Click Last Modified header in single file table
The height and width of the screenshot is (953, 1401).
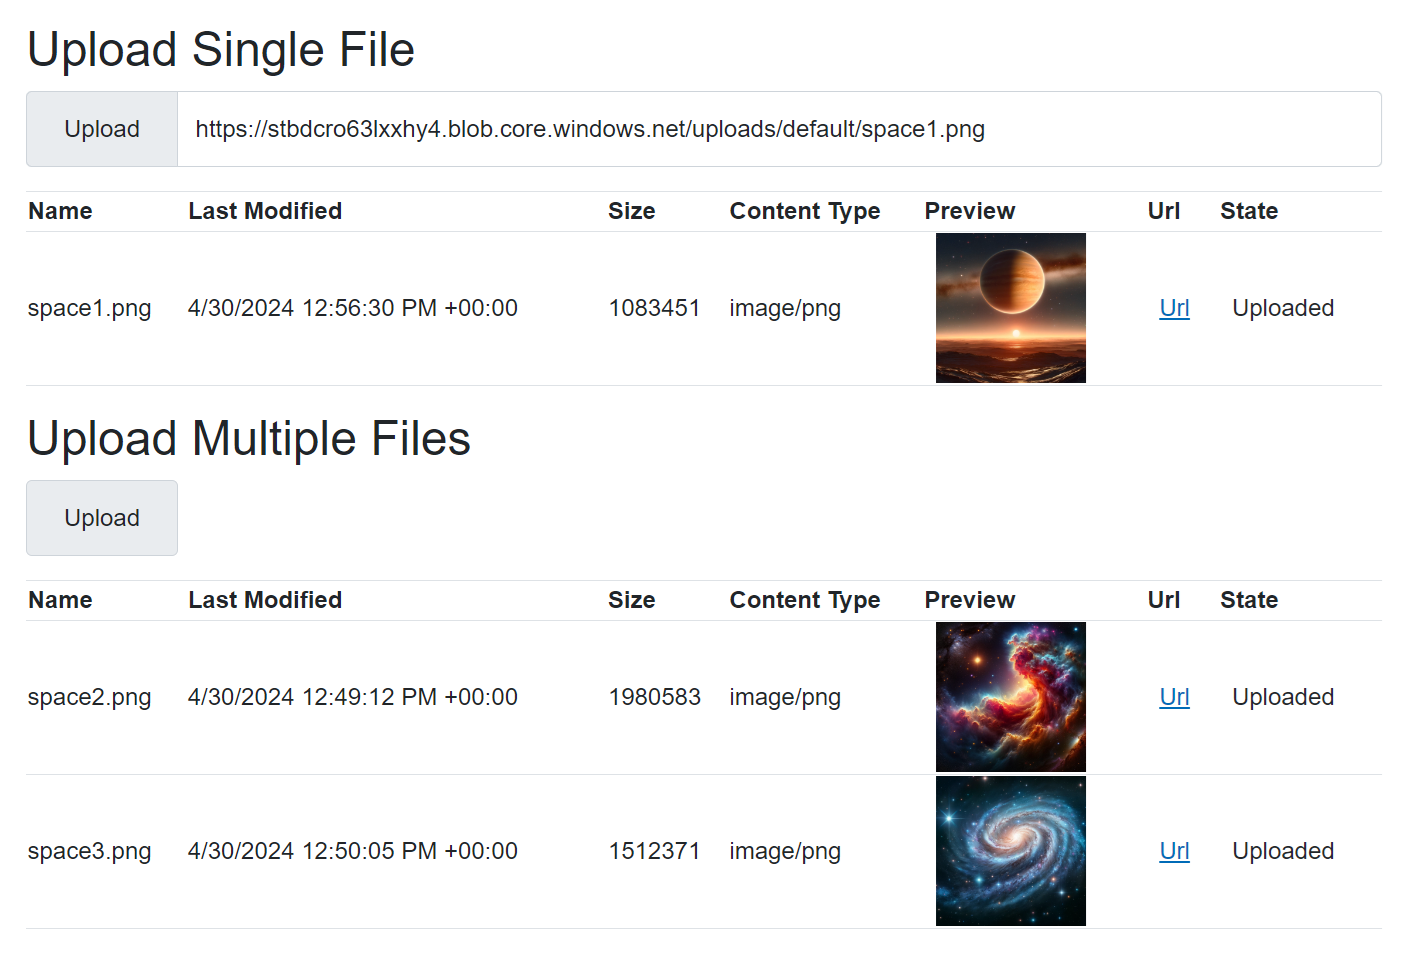point(265,211)
